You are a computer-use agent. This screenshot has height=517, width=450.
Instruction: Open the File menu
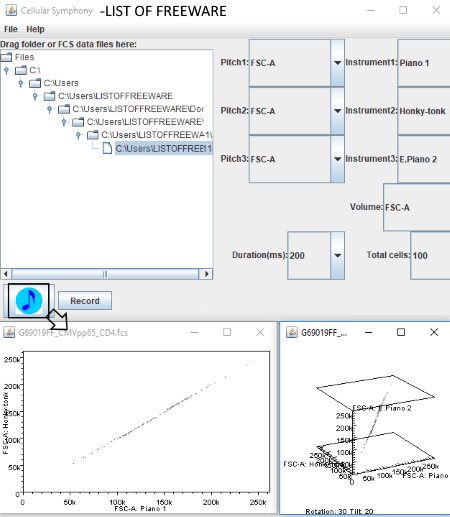(11, 29)
